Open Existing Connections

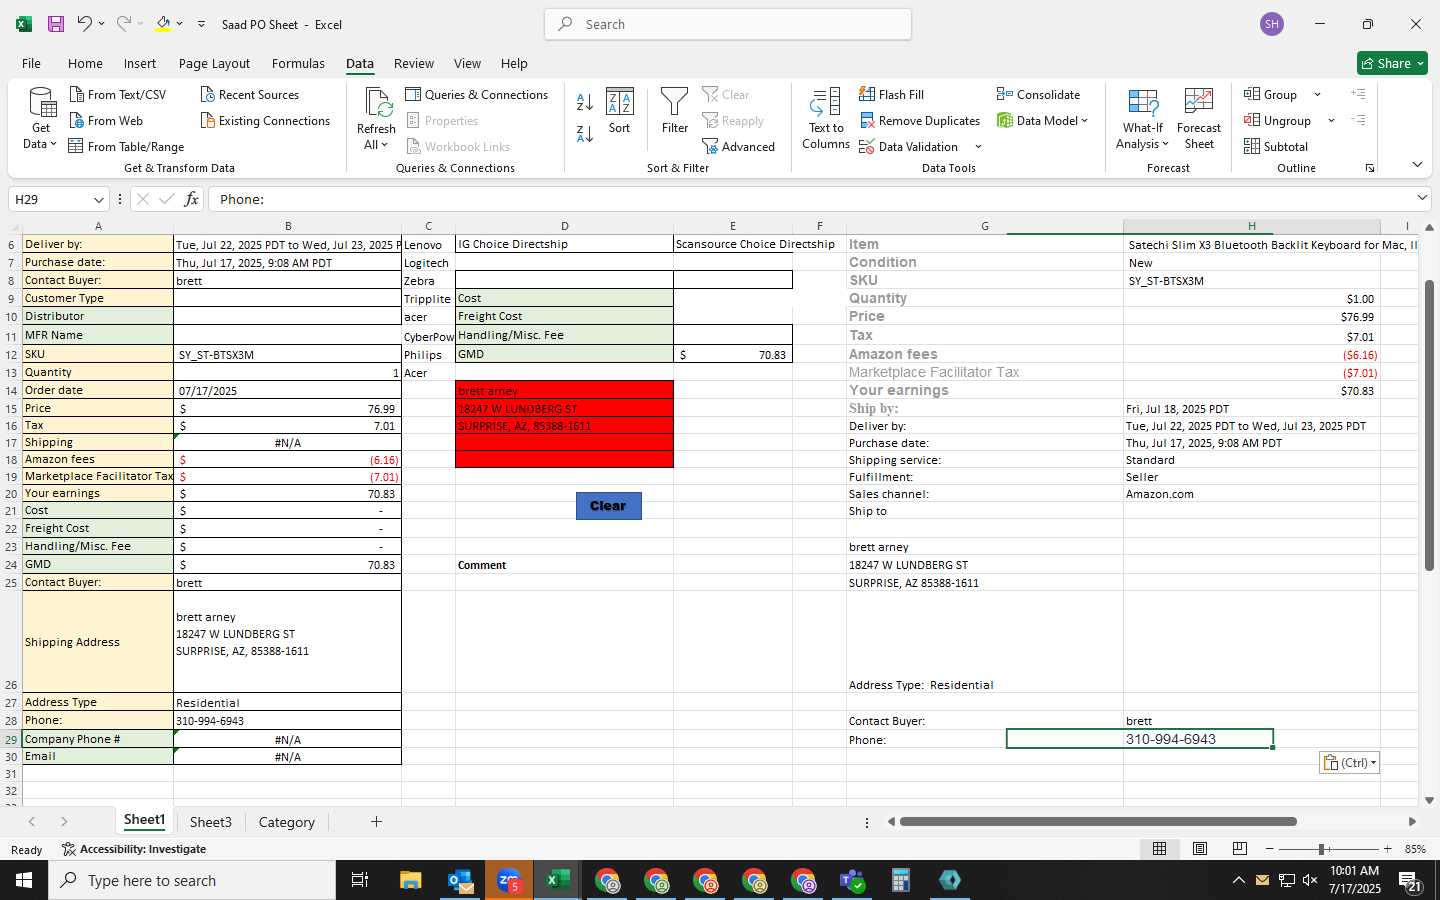[265, 120]
